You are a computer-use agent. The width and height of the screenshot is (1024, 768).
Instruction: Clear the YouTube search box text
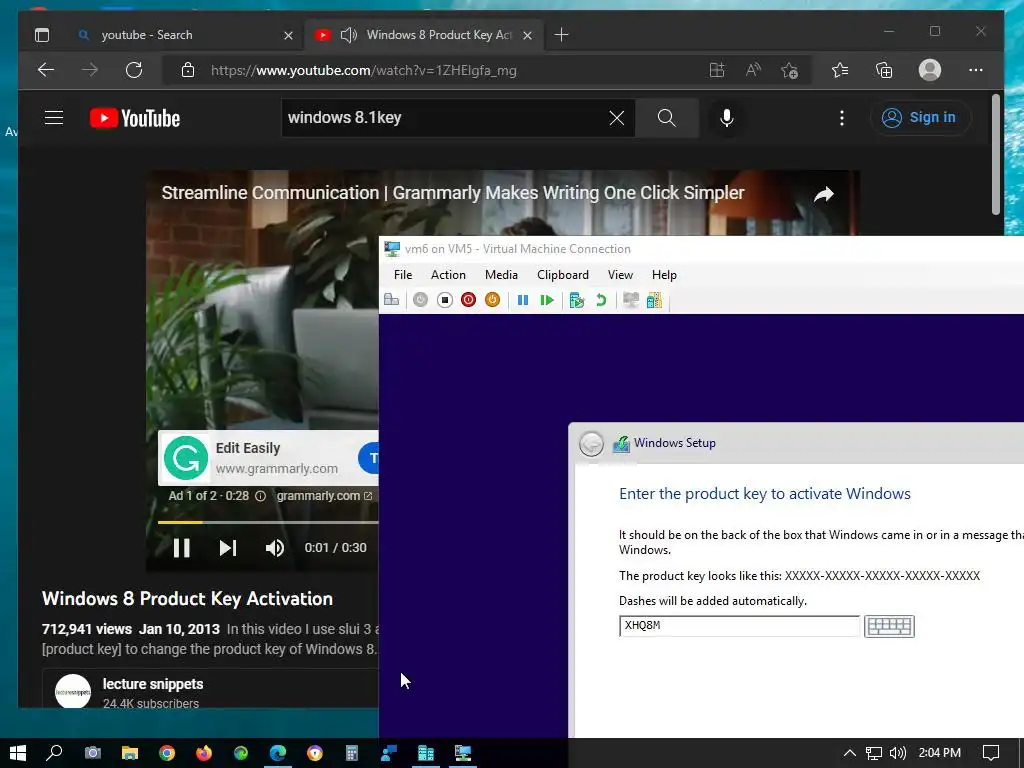[x=616, y=118]
